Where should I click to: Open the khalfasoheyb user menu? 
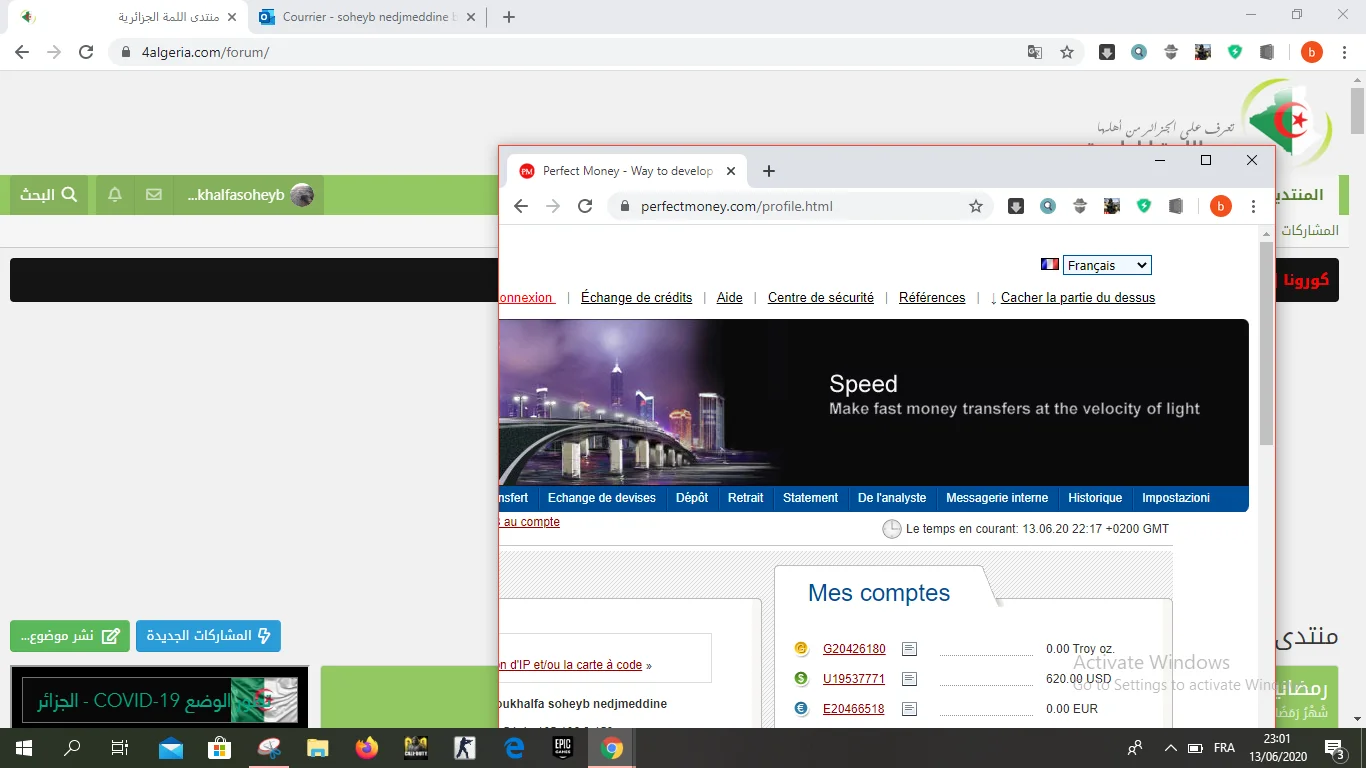click(x=250, y=195)
